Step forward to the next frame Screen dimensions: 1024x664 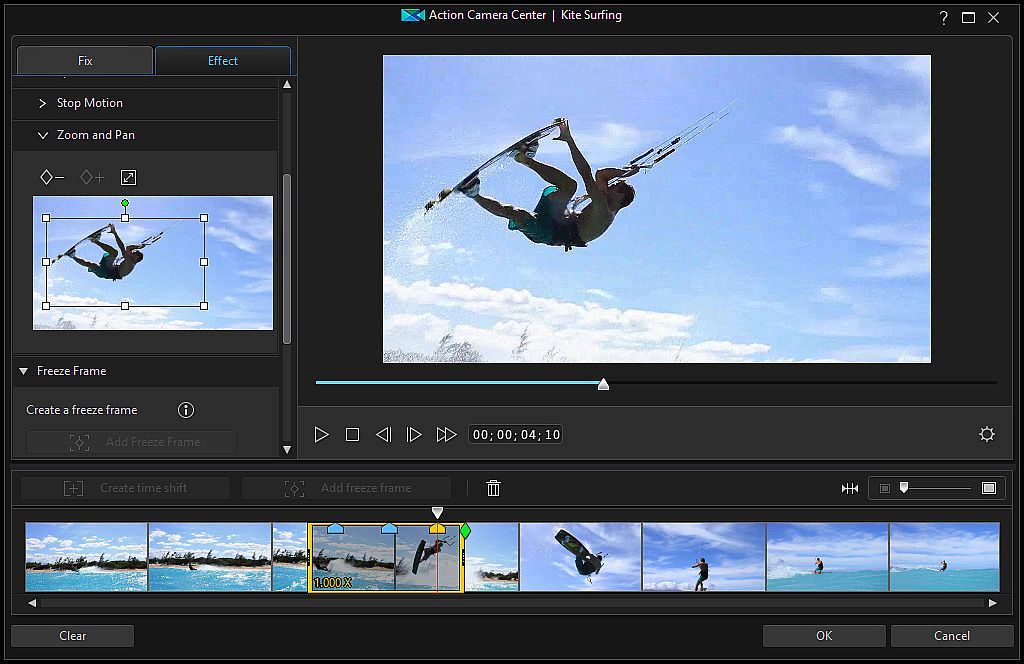414,434
